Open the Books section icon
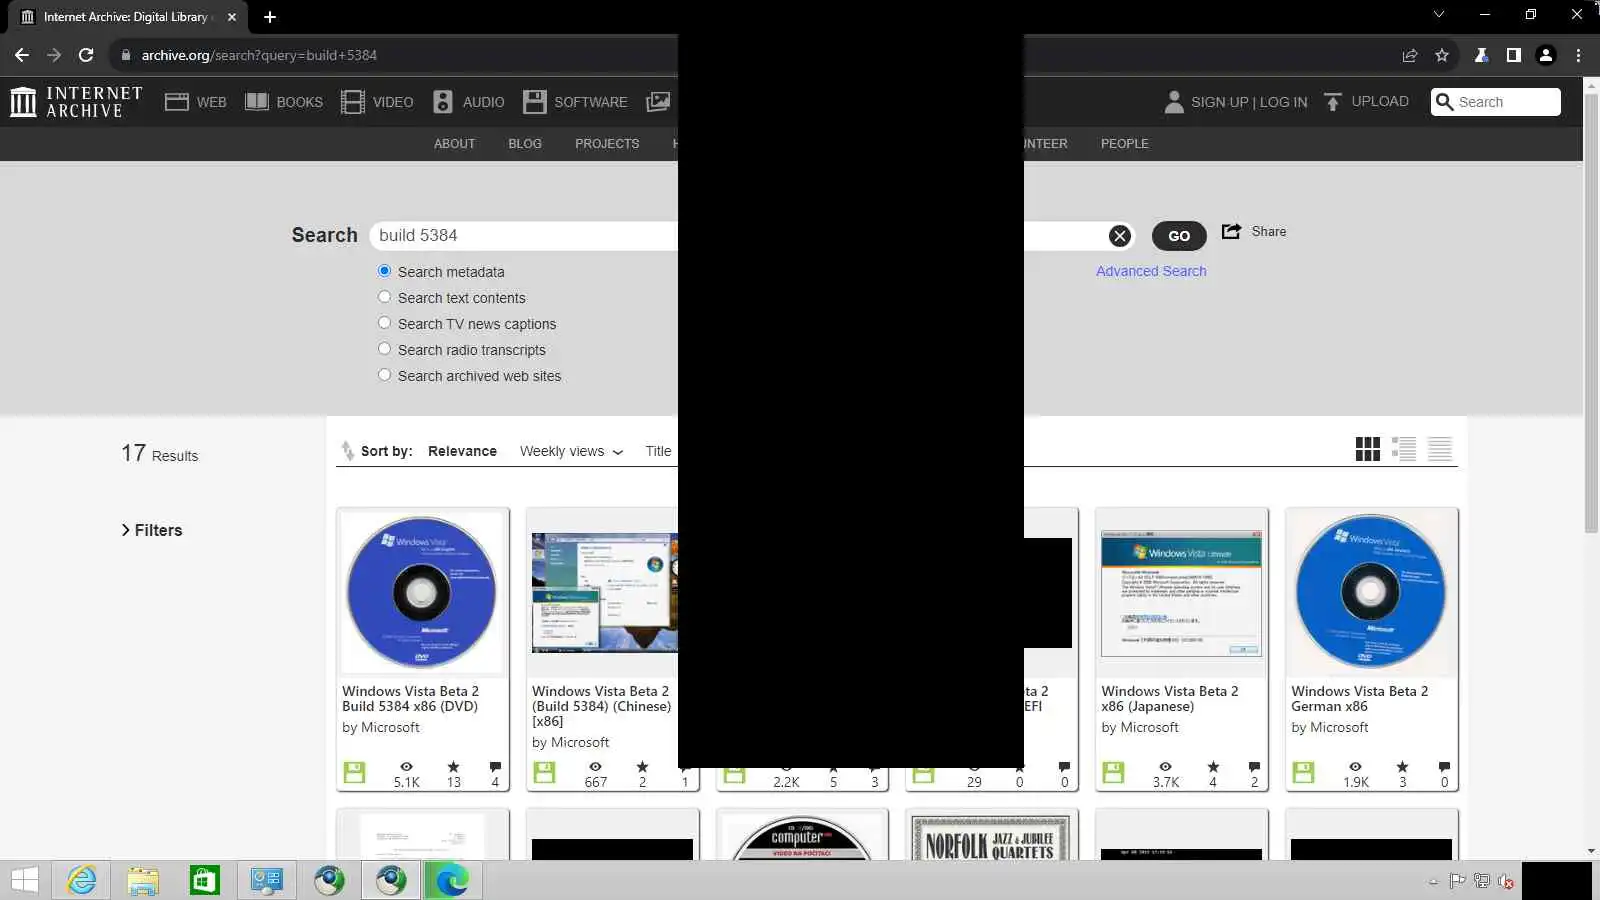 (x=257, y=102)
